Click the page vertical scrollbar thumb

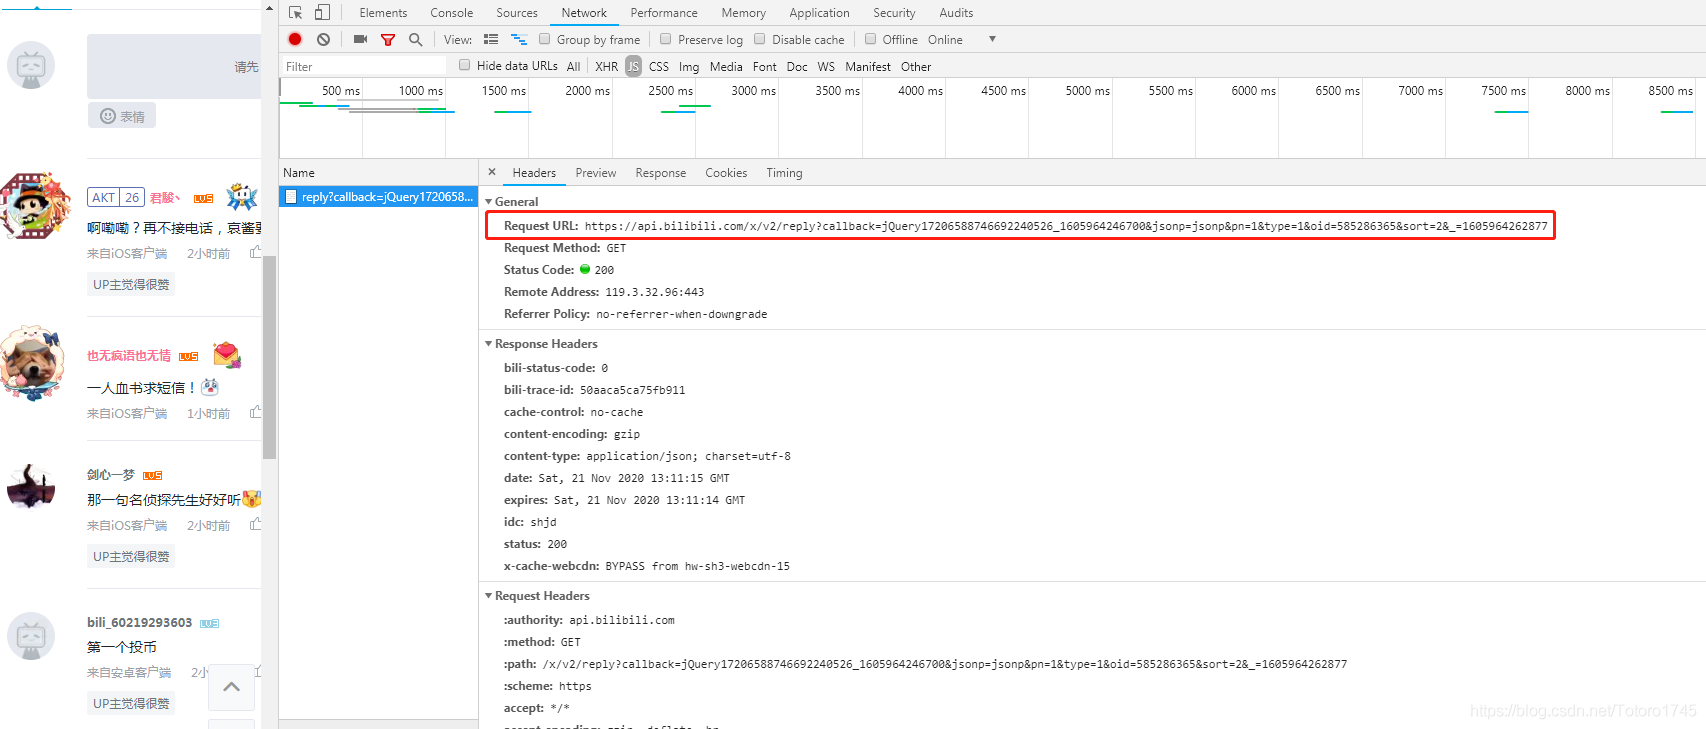tap(269, 357)
